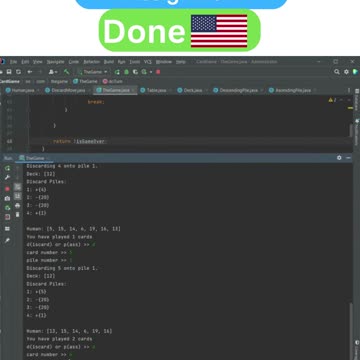
Task: Click the 'return !isGameOver' code line
Action: (79, 141)
